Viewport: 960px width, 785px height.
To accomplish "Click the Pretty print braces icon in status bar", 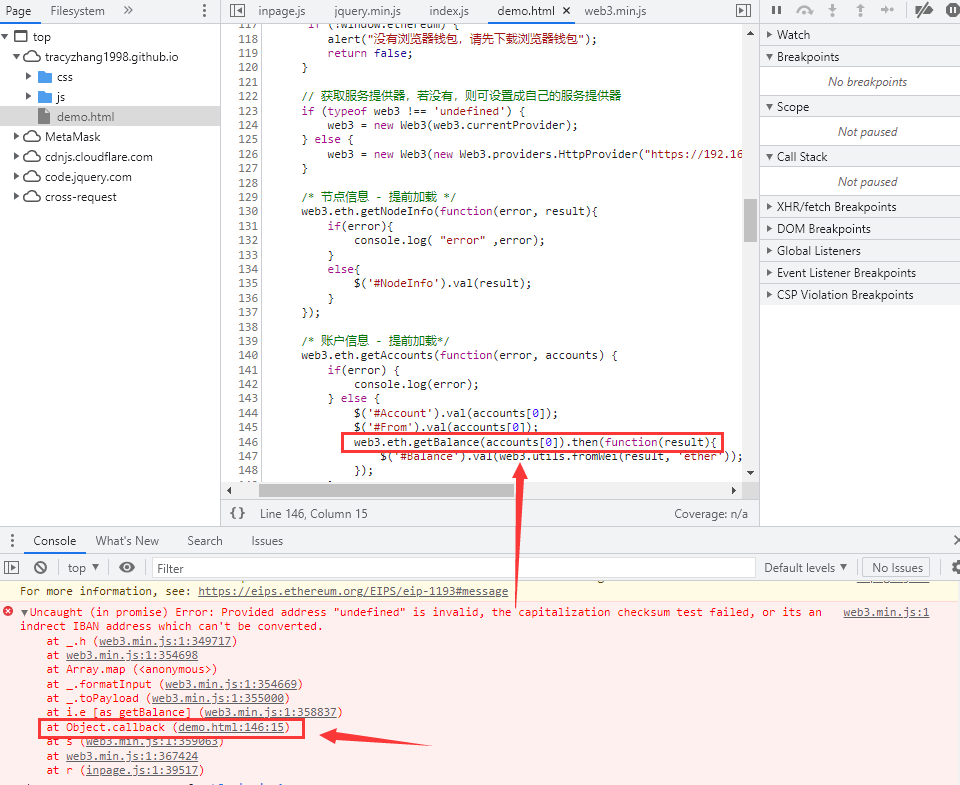I will point(237,513).
